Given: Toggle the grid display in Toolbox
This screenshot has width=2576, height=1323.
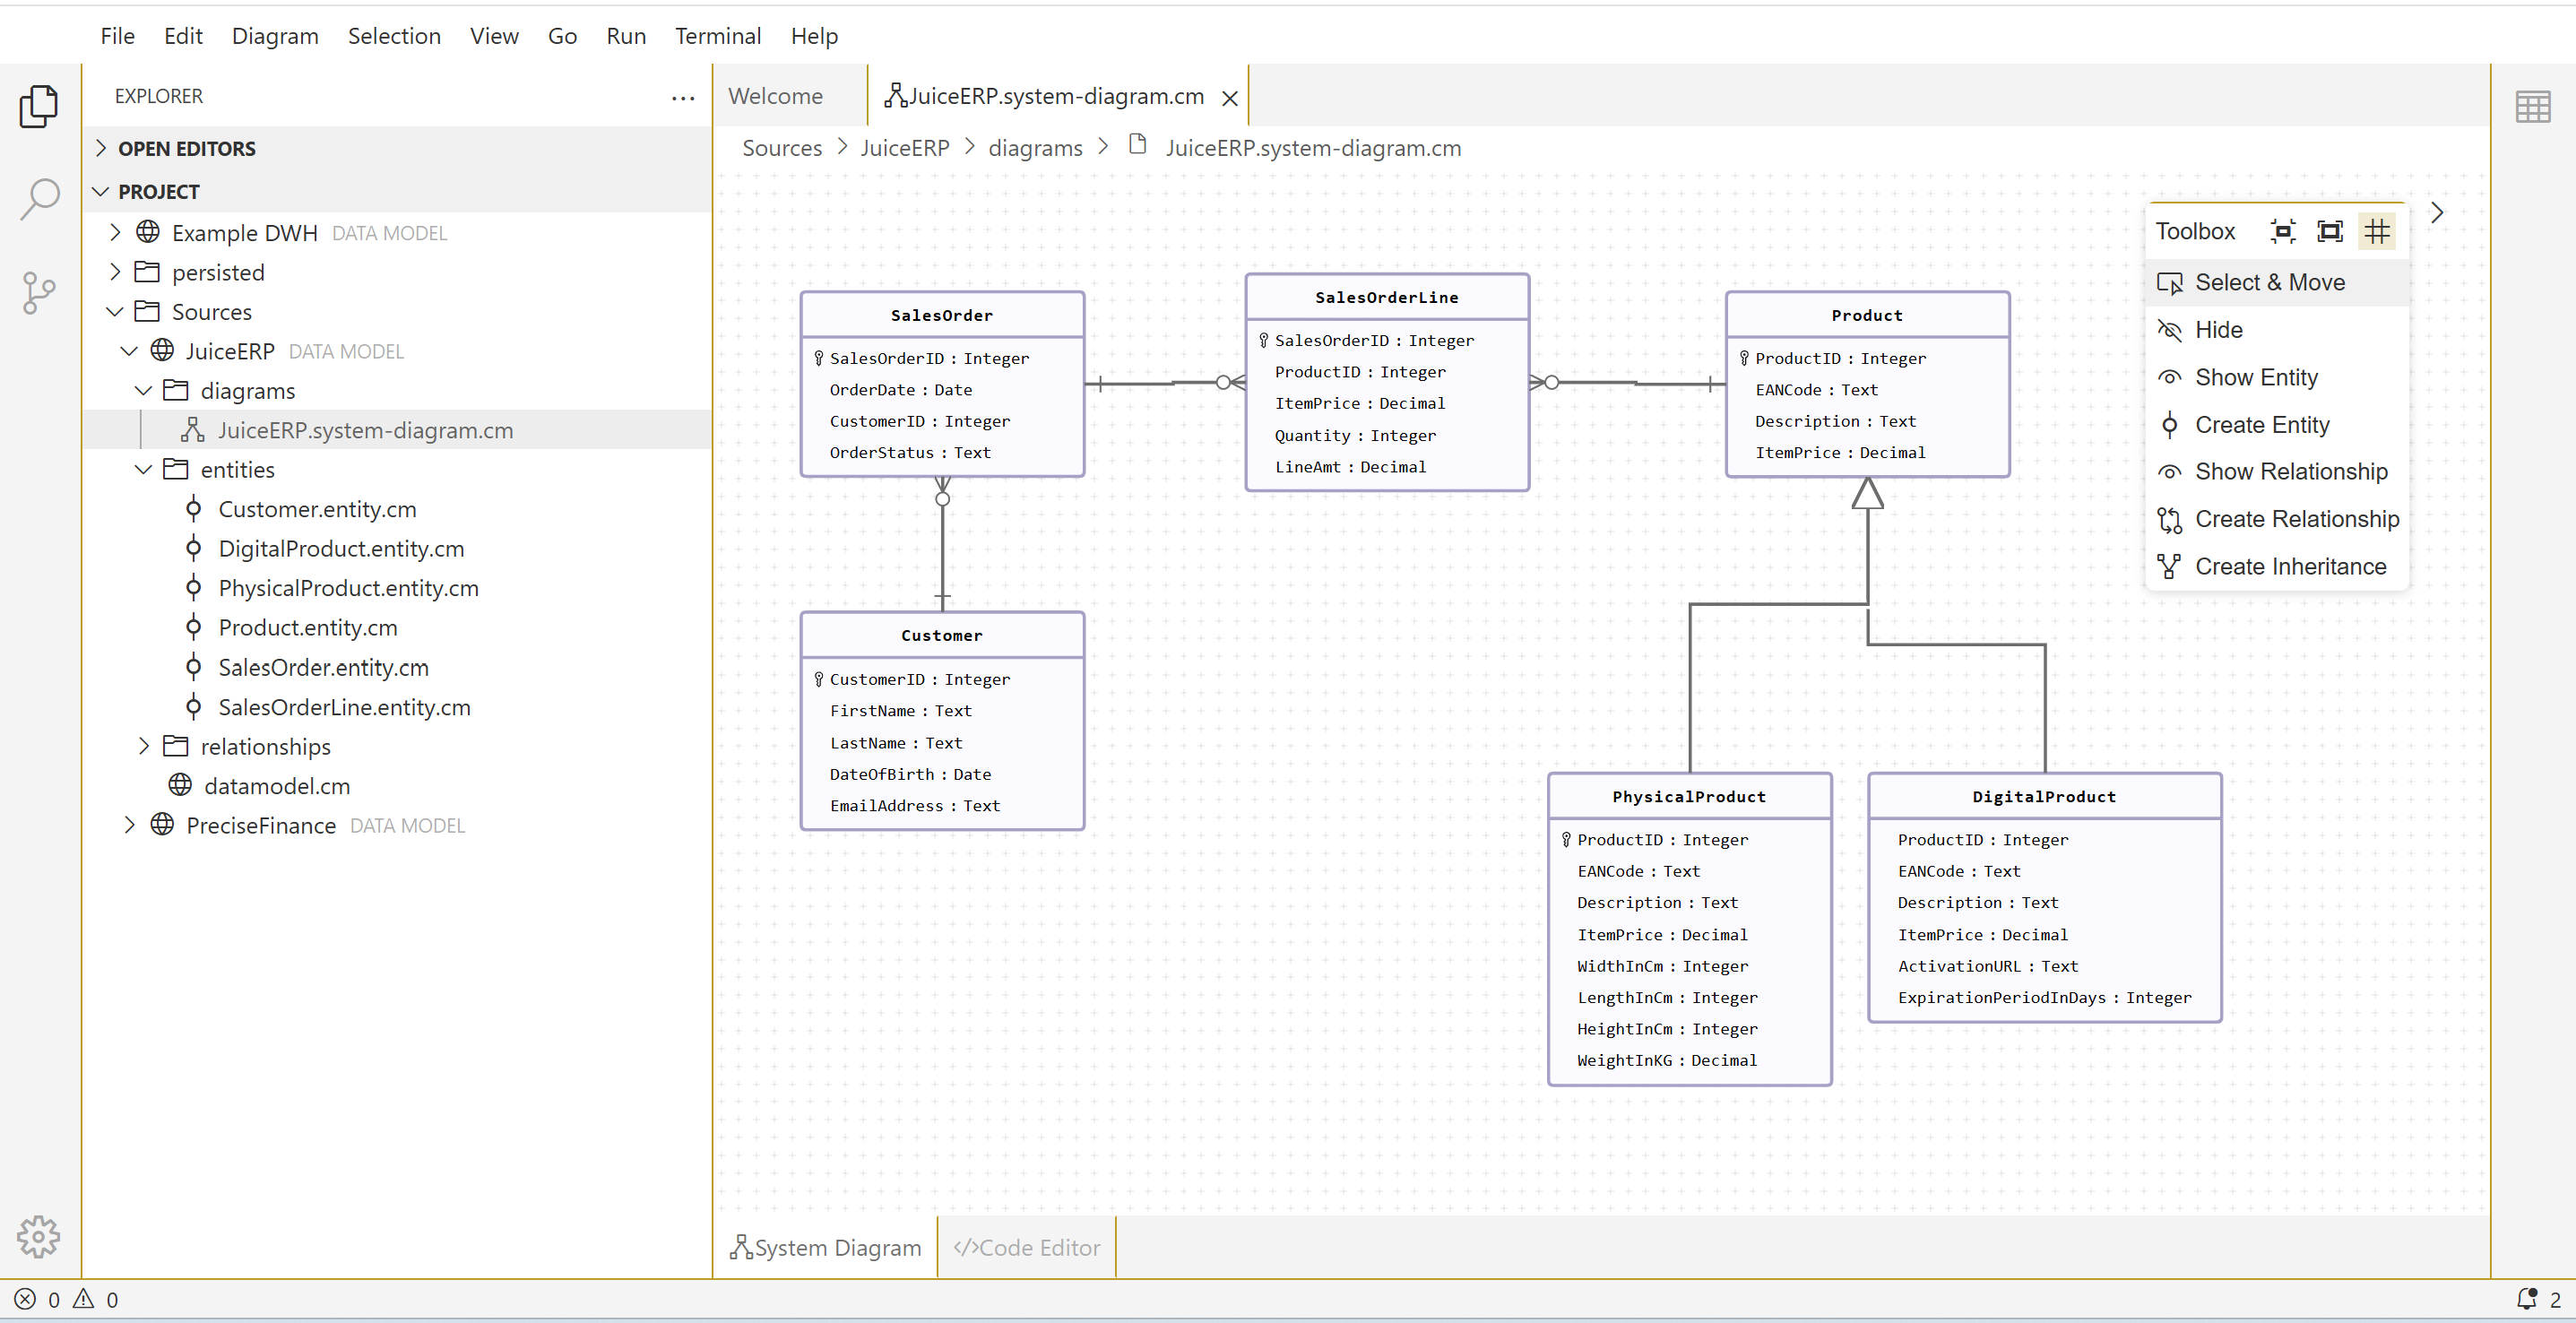Looking at the screenshot, I should point(2377,231).
